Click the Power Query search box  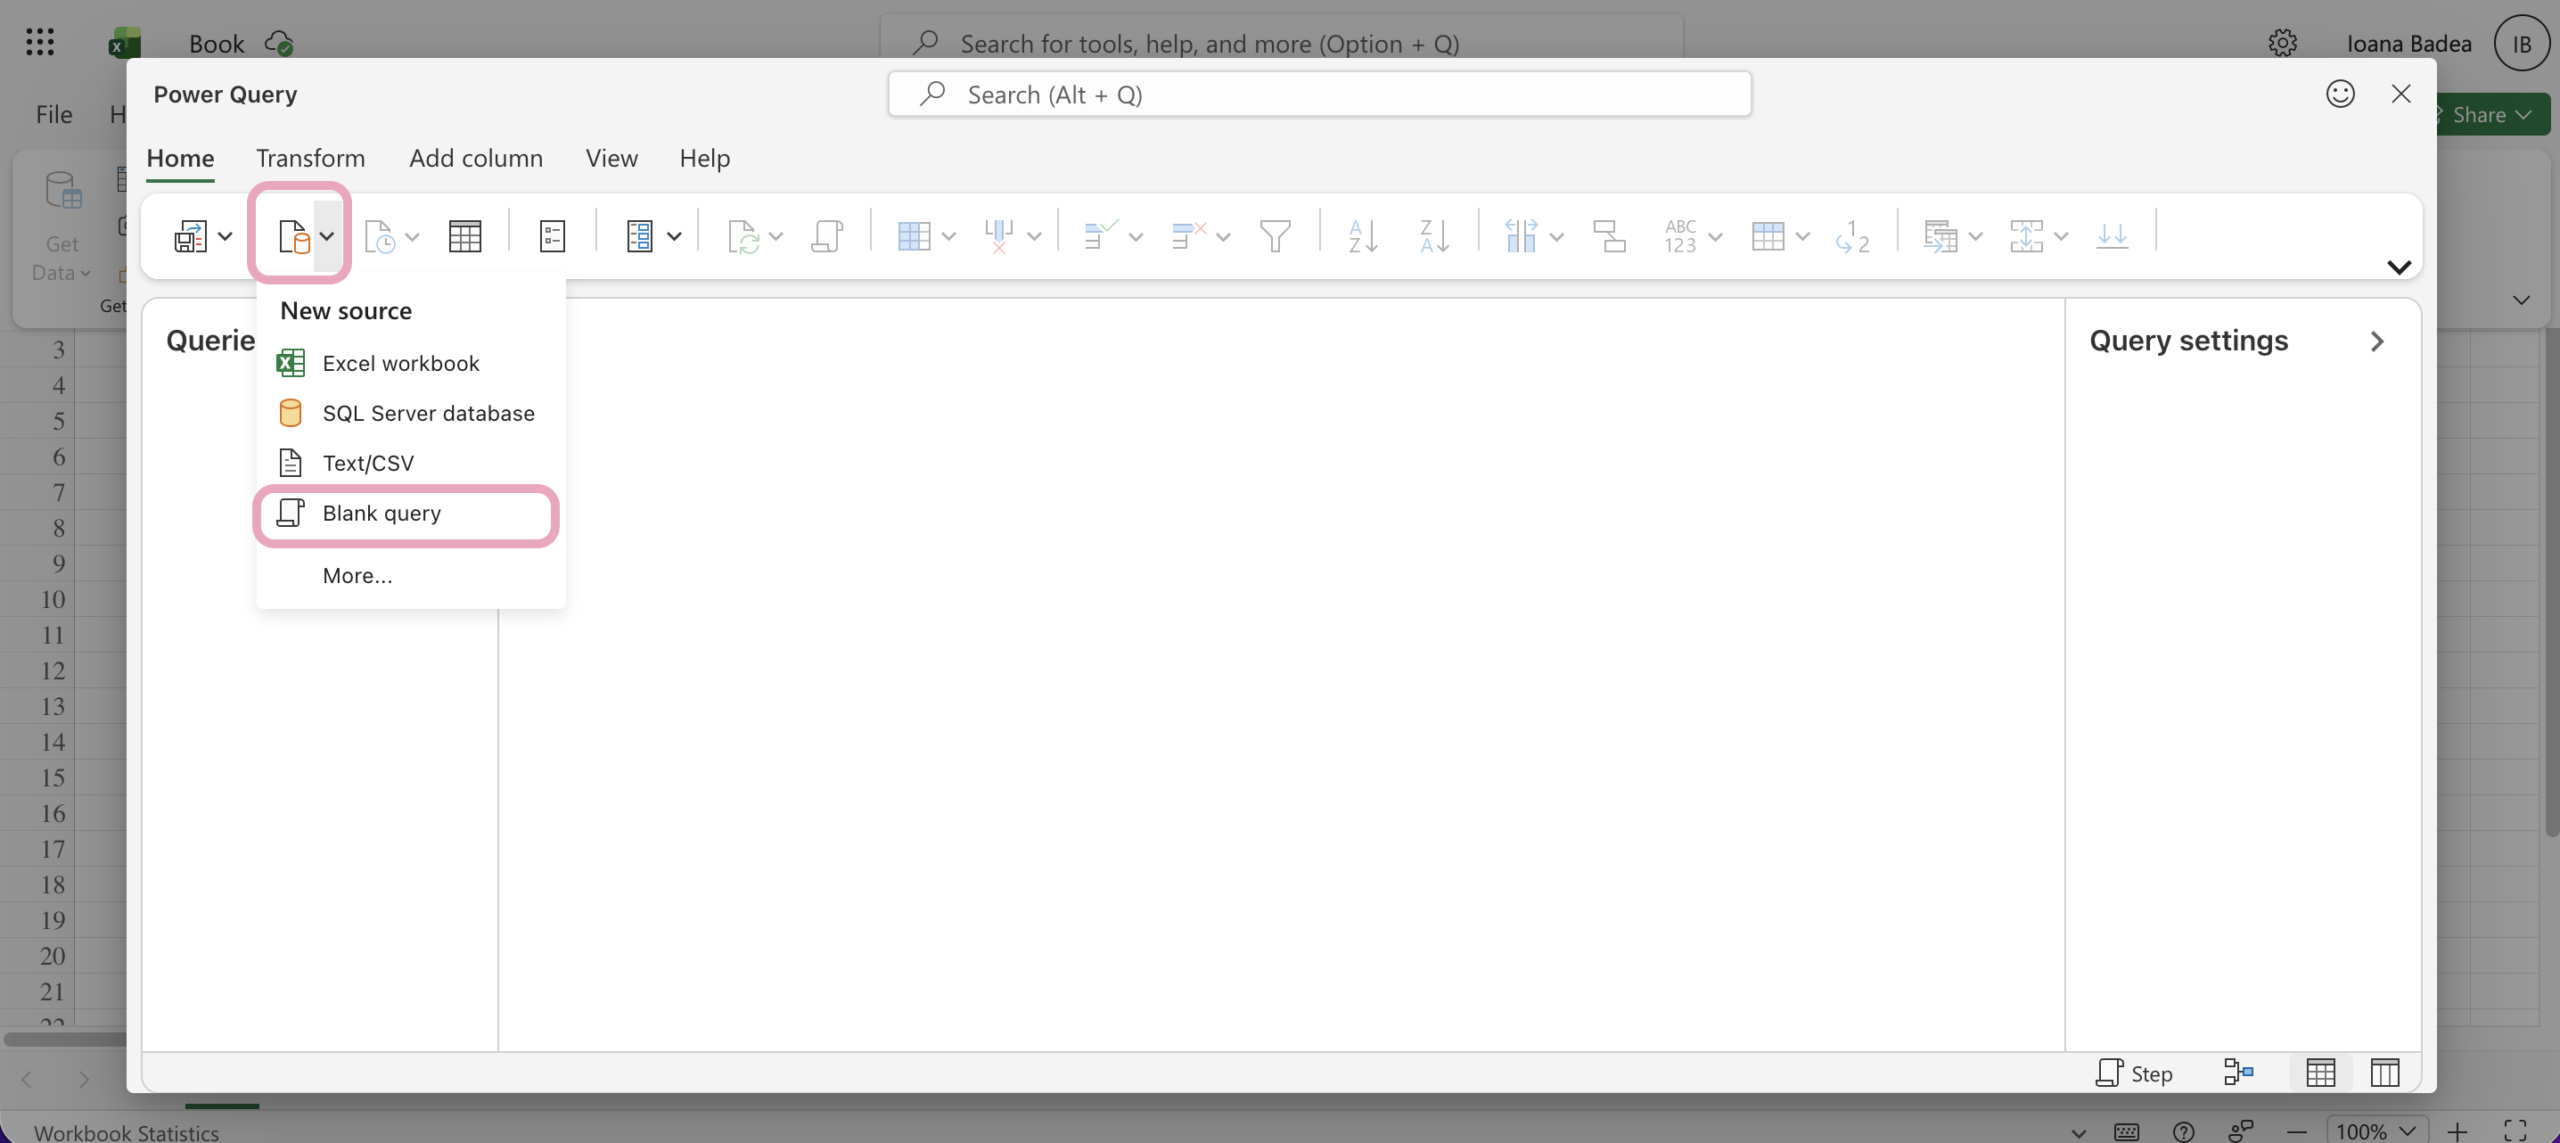[x=1320, y=95]
